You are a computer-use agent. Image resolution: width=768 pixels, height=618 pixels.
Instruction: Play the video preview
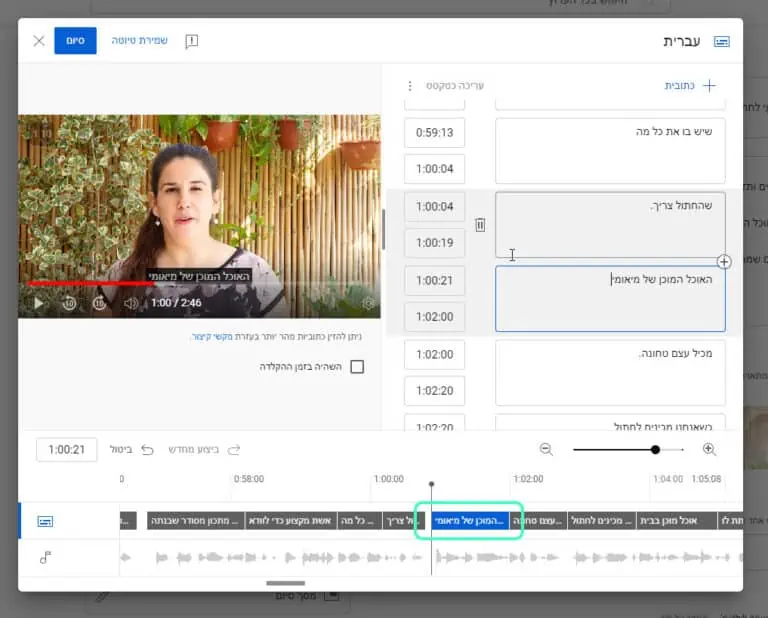(38, 303)
